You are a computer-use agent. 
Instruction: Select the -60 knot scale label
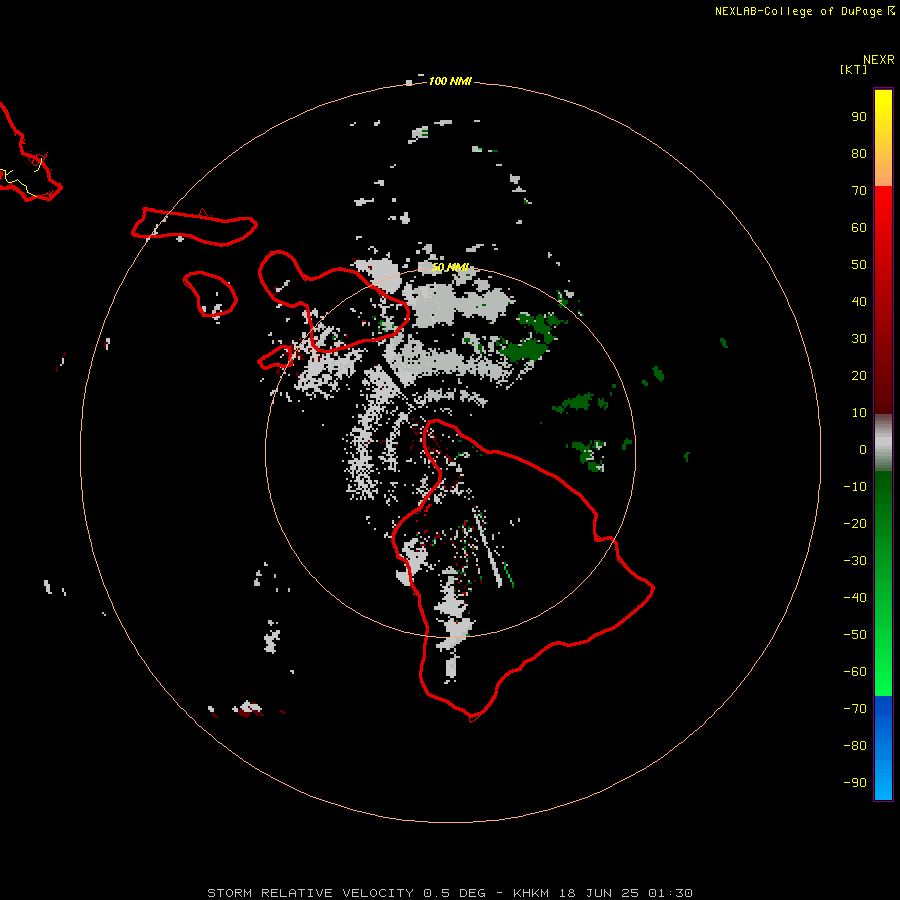pos(855,672)
